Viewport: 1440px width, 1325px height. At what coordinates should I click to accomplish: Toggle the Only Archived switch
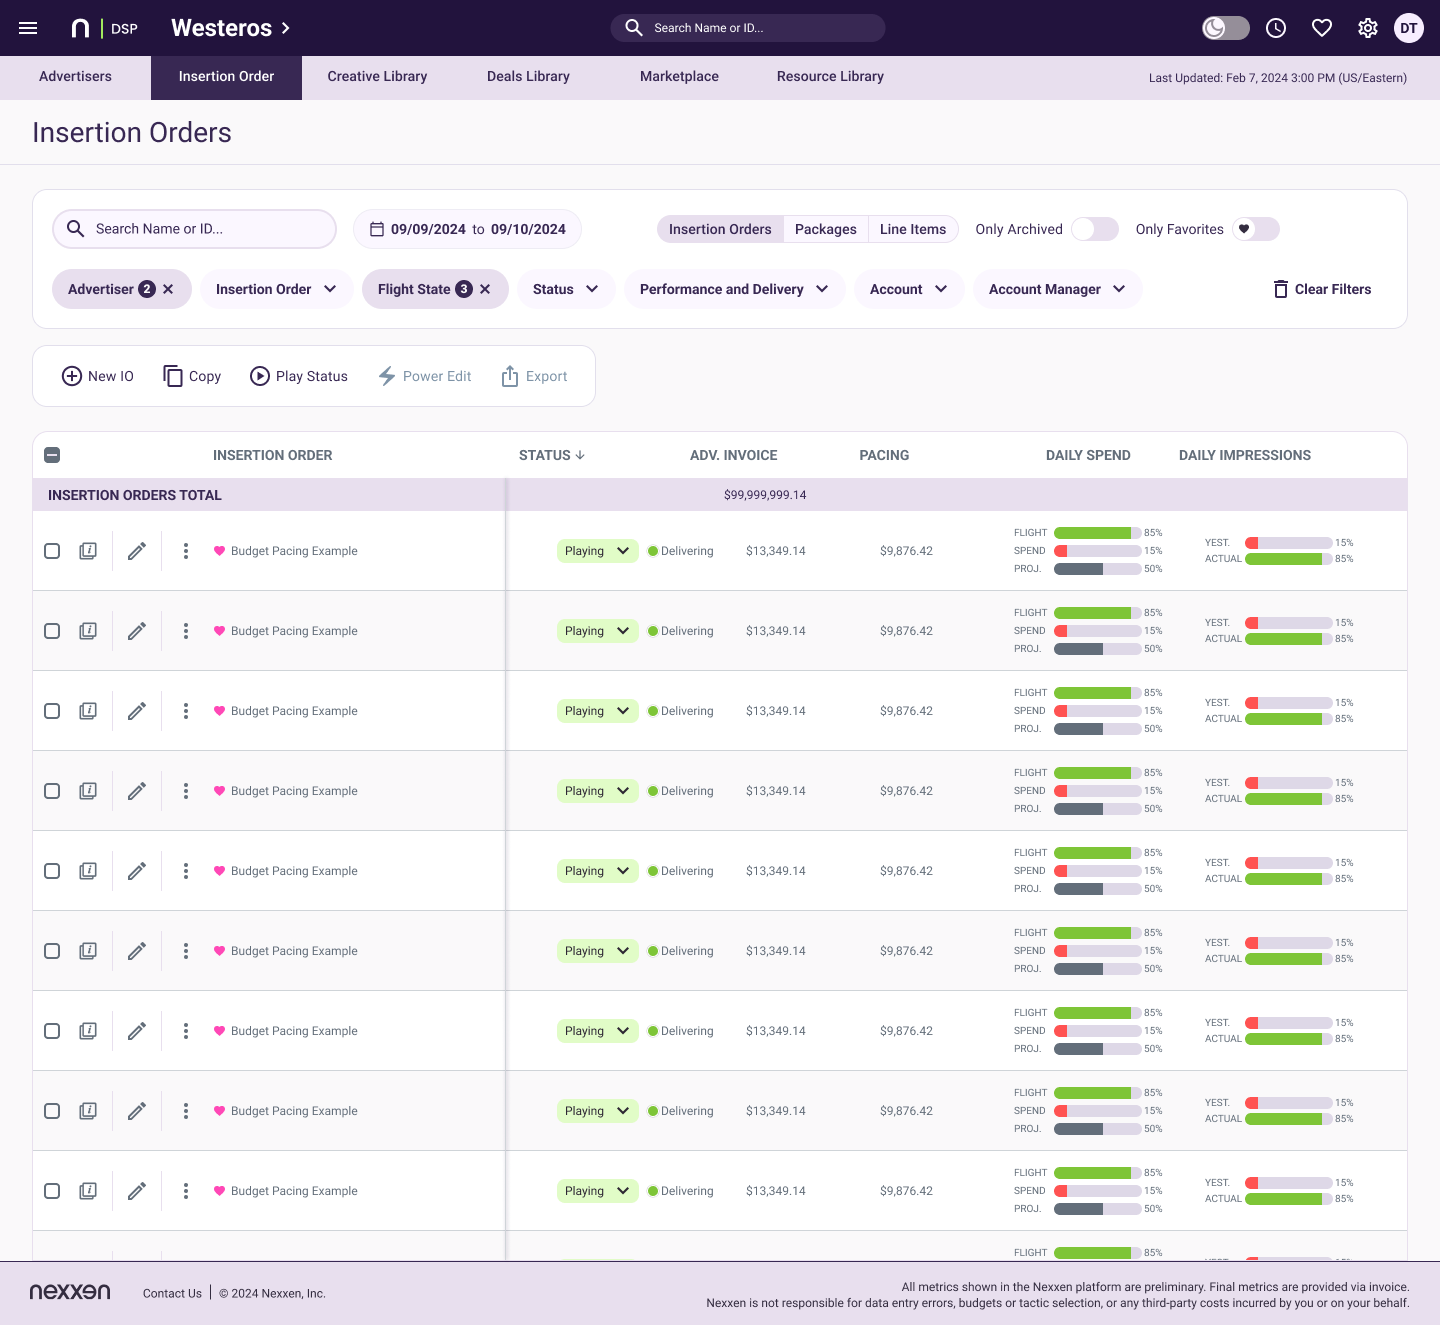tap(1095, 229)
